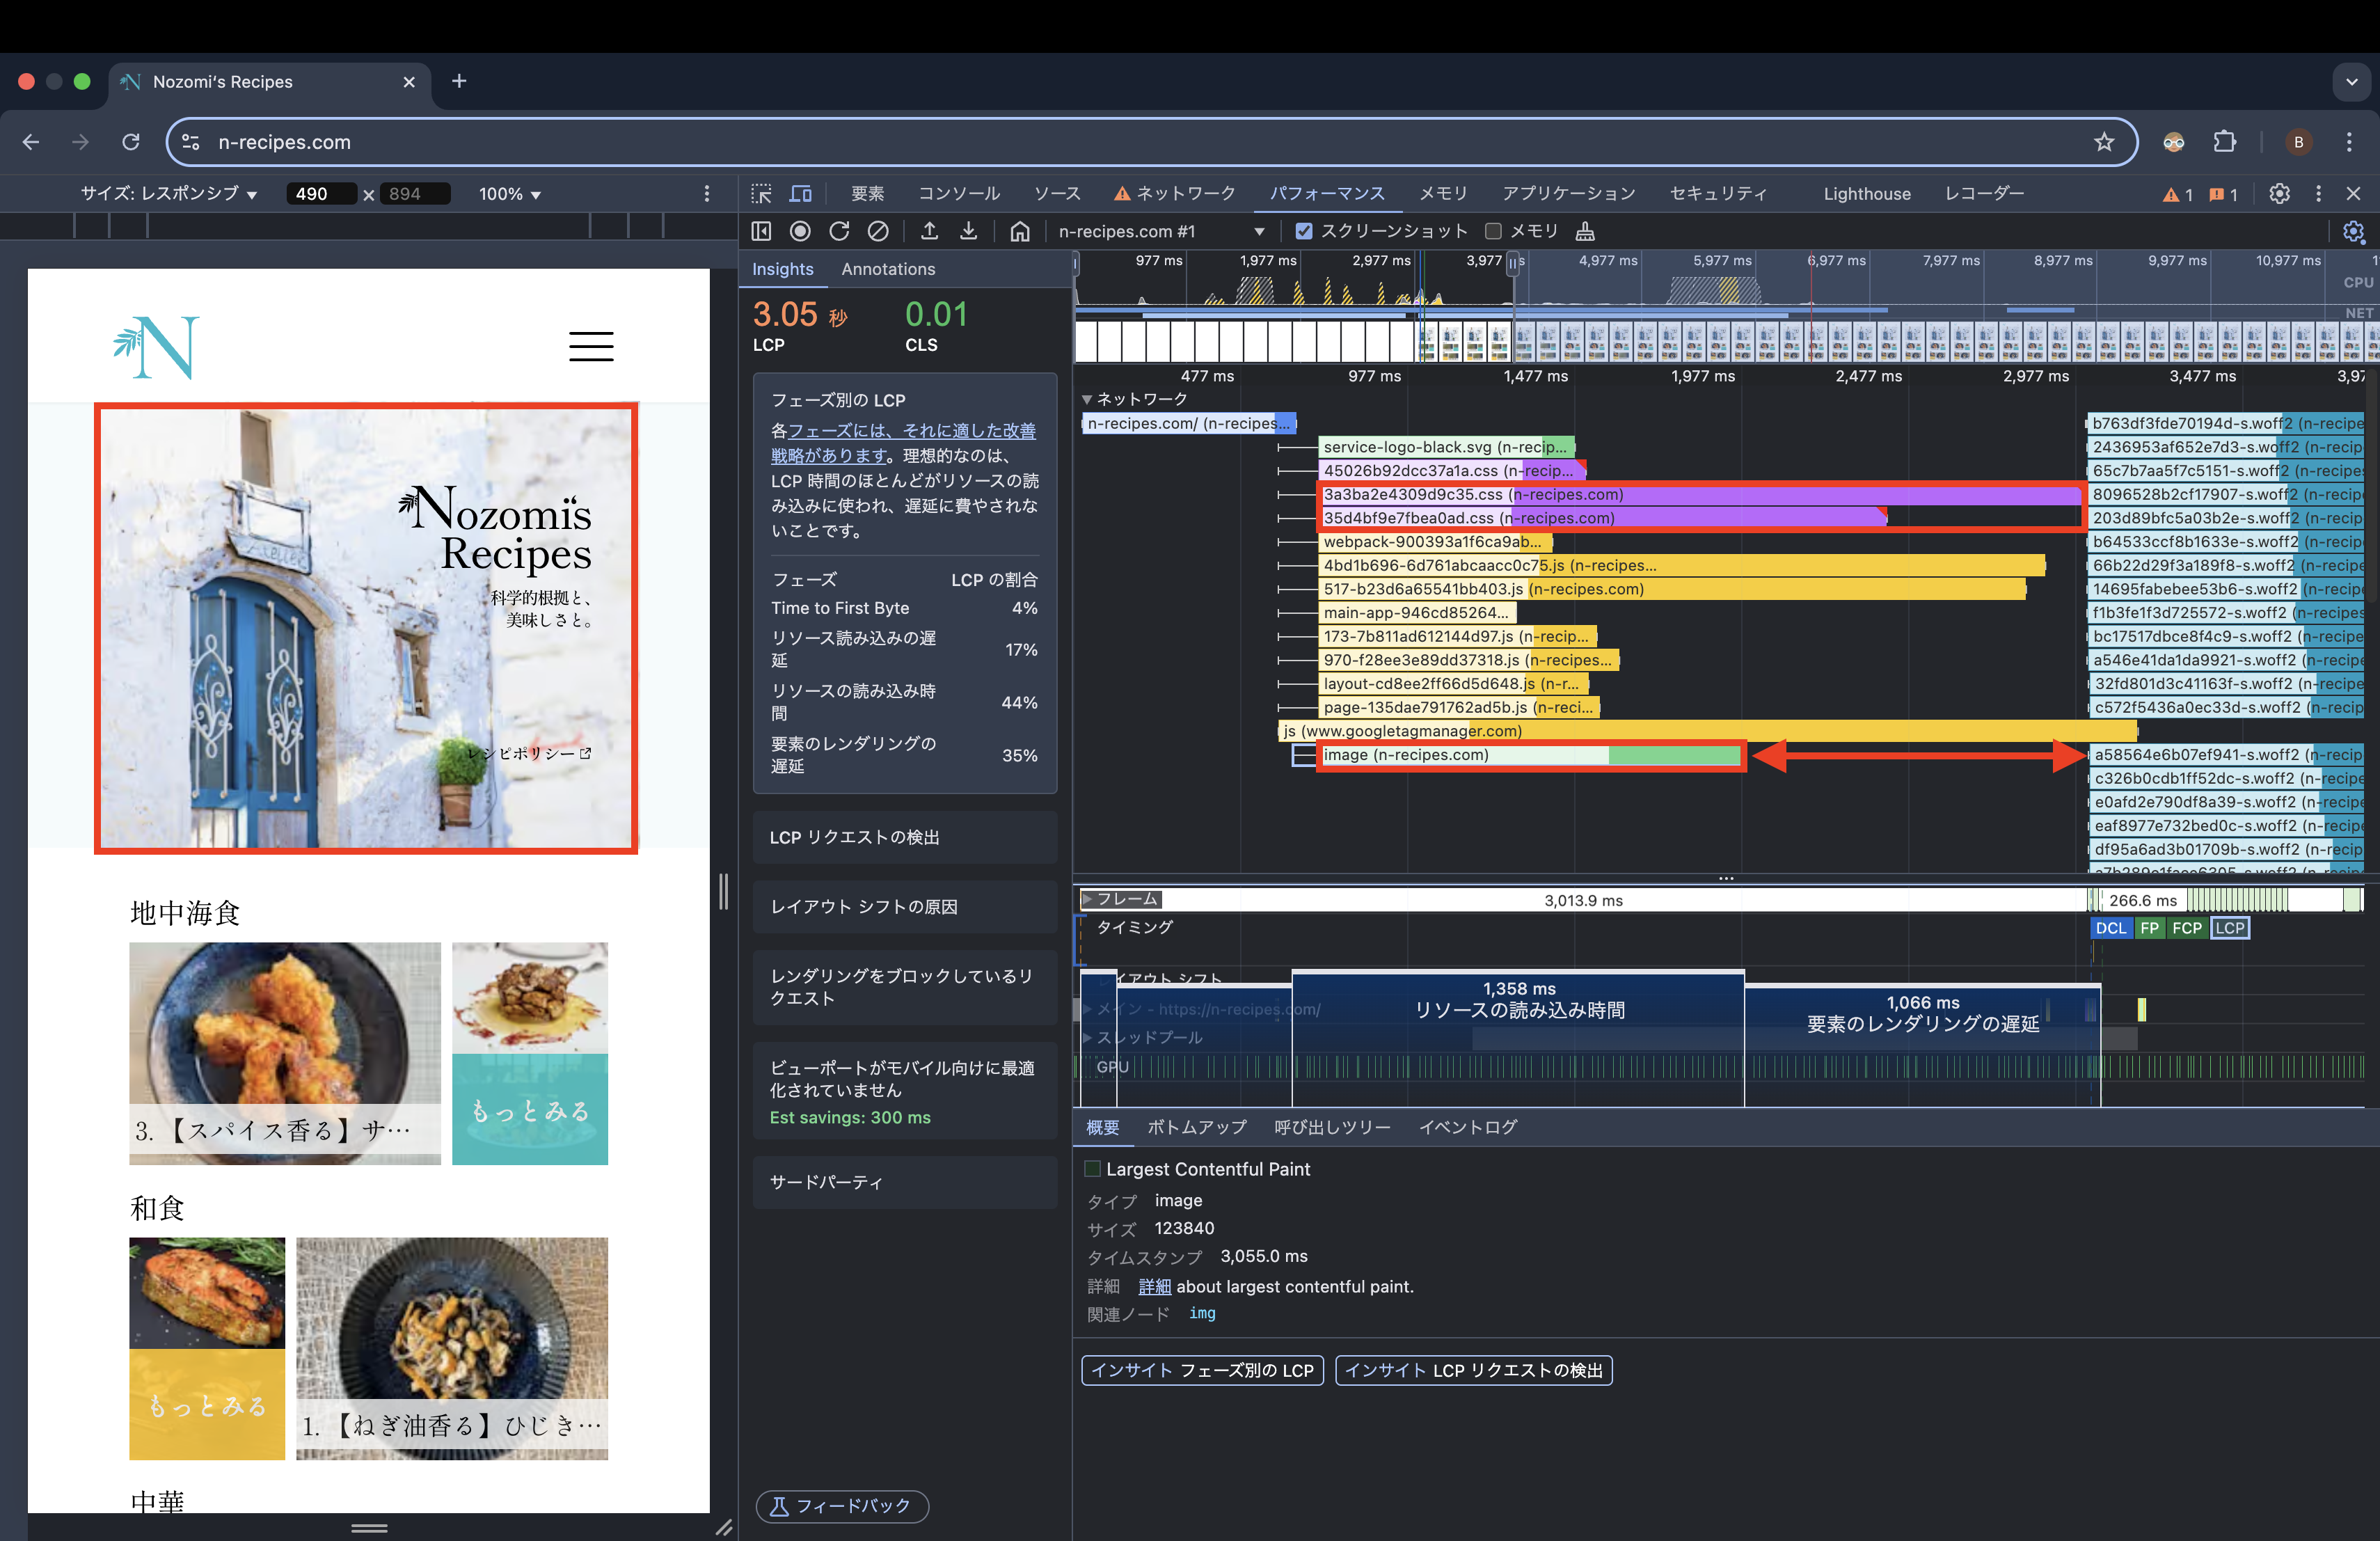2380x1541 pixels.
Task: Expand レンダリングをブロックしているリクエスト insight
Action: click(x=904, y=987)
